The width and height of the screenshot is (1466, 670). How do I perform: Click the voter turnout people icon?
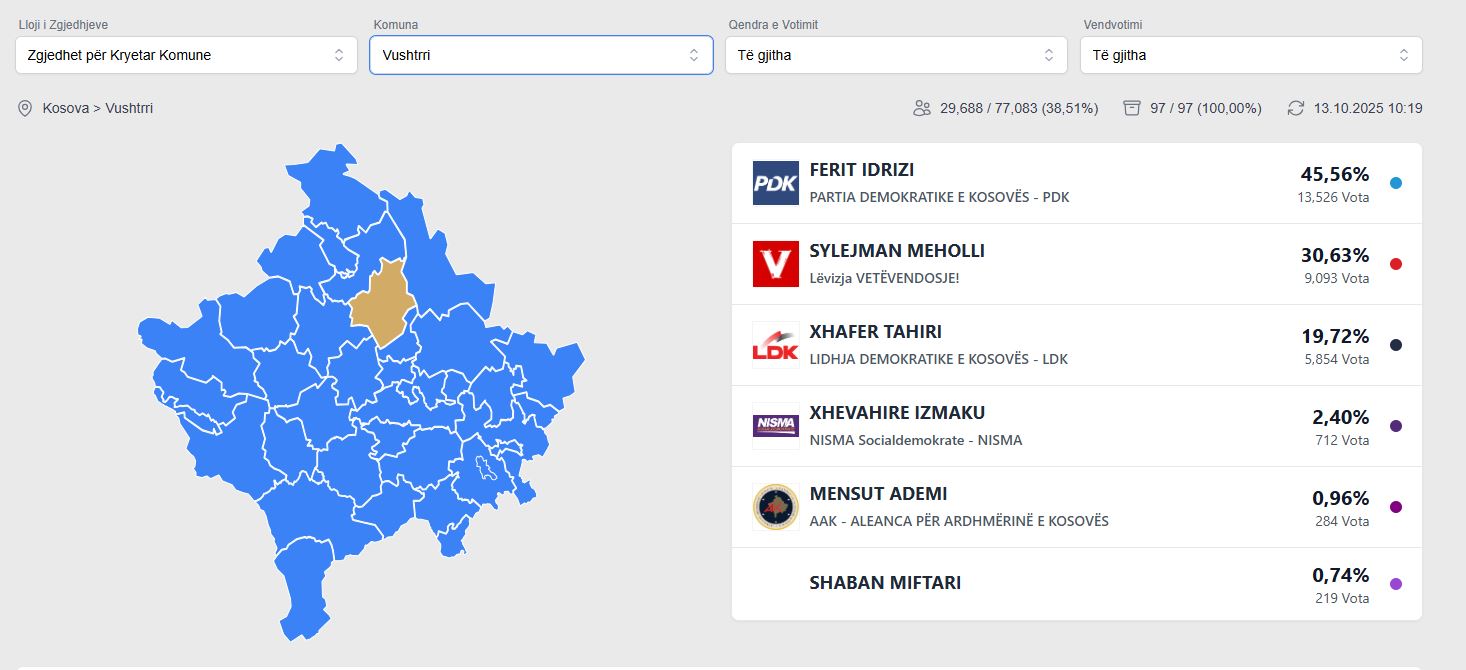pos(922,108)
